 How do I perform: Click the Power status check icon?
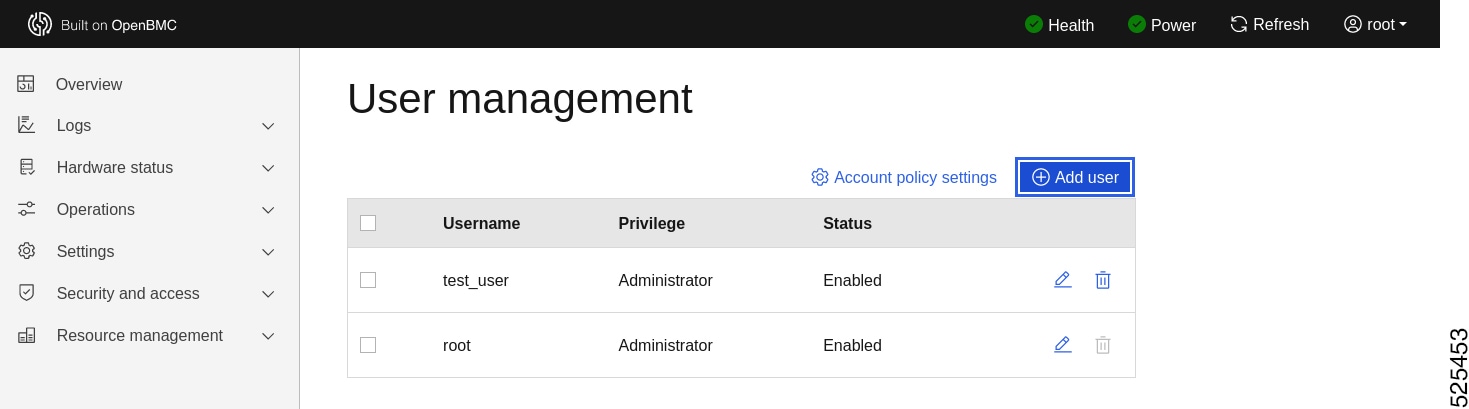[x=1137, y=24]
